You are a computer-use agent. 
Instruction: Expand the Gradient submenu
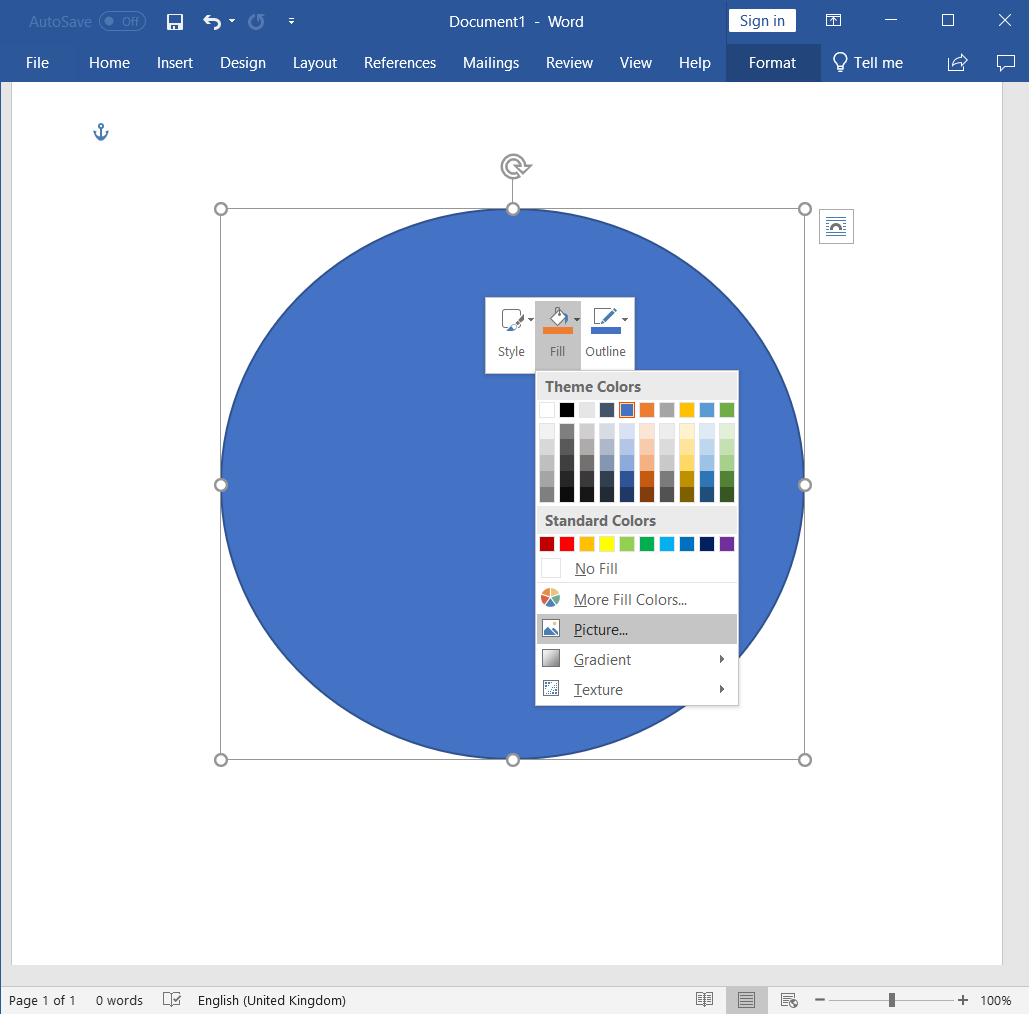click(x=600, y=659)
